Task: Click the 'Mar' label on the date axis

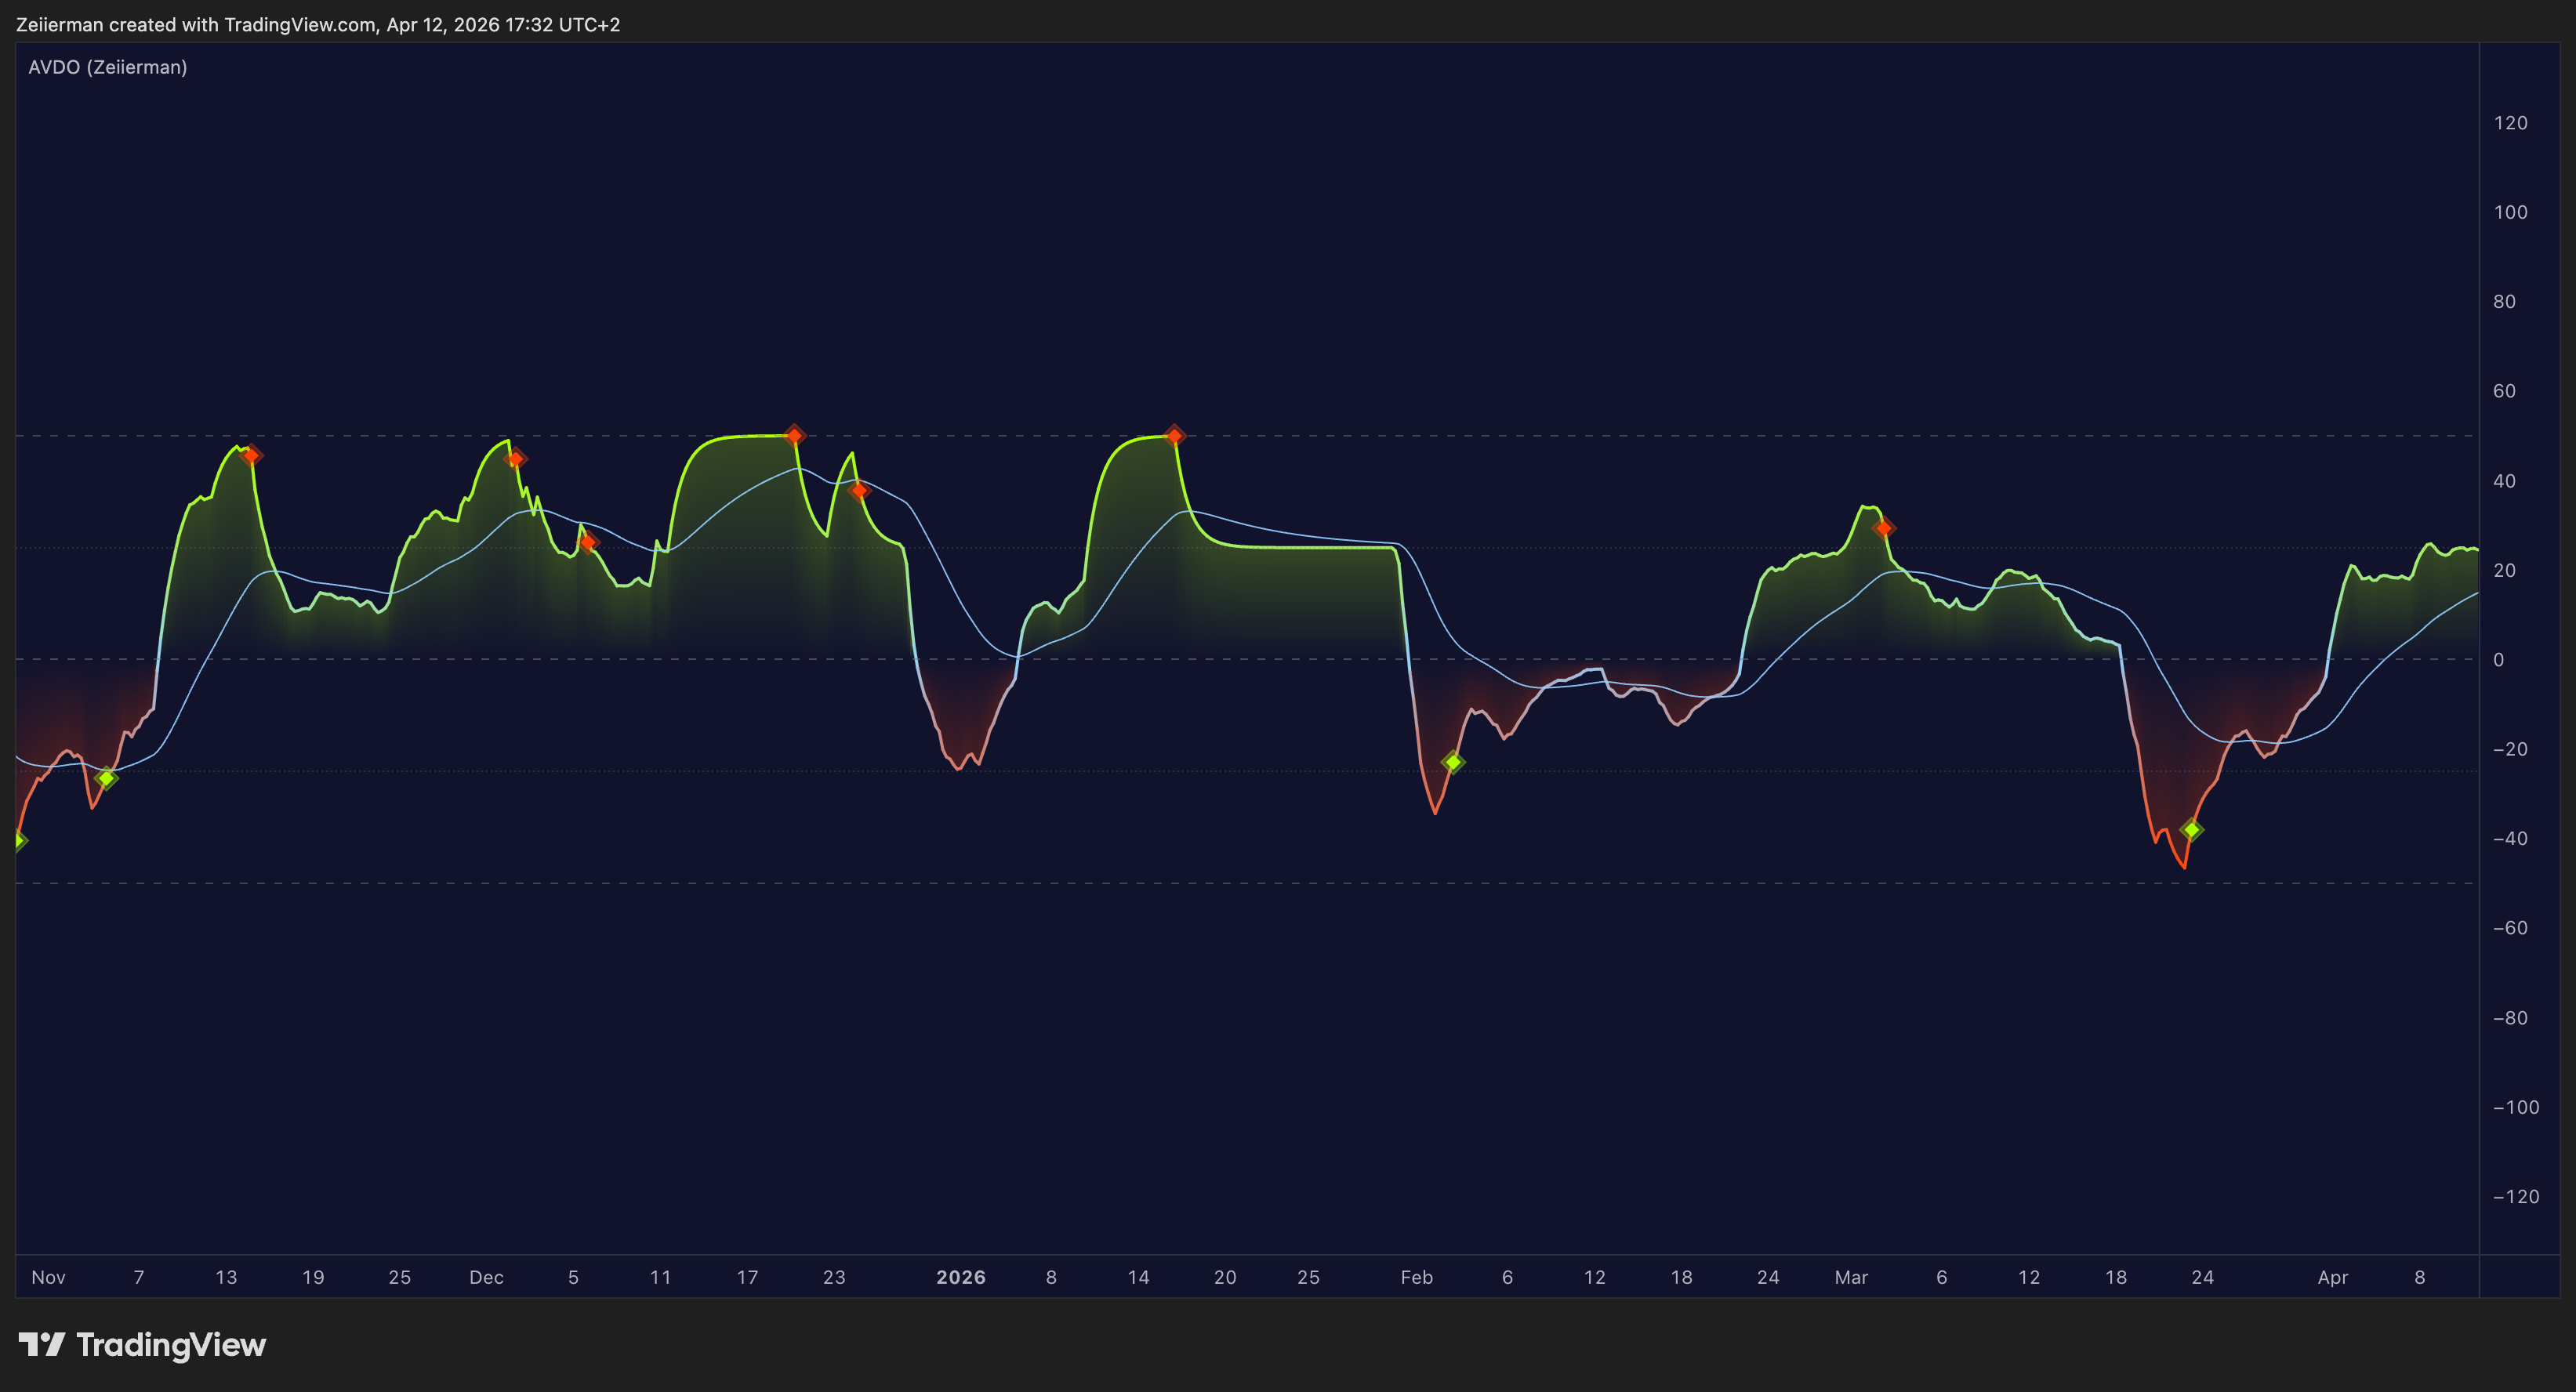Action: tap(1851, 1277)
